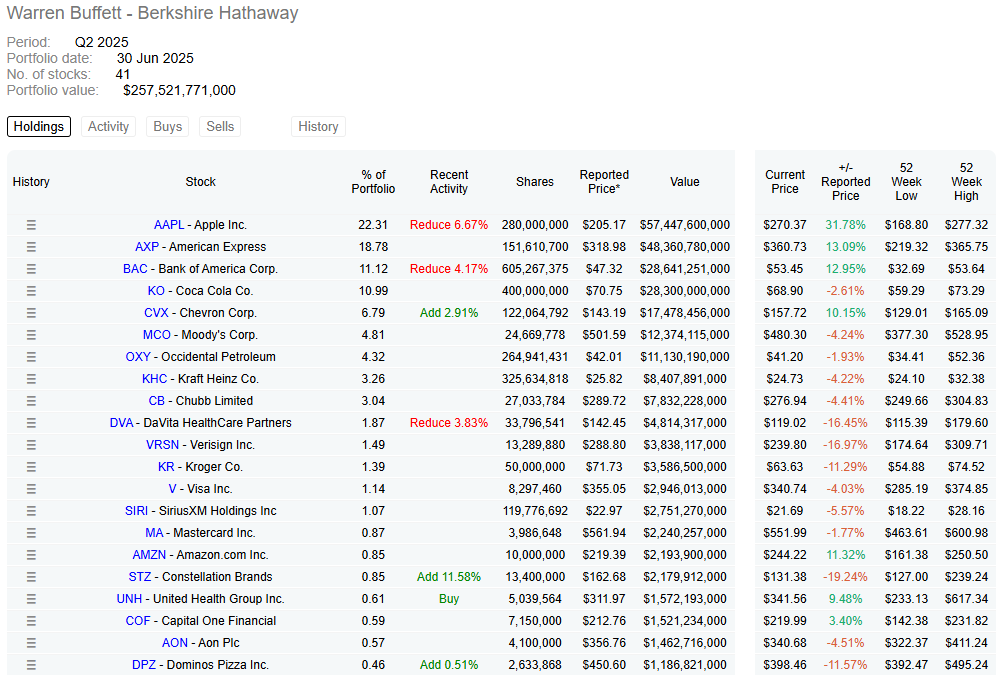This screenshot has width=1003, height=675.
Task: Open history icon for Bank of America
Action: (31, 269)
